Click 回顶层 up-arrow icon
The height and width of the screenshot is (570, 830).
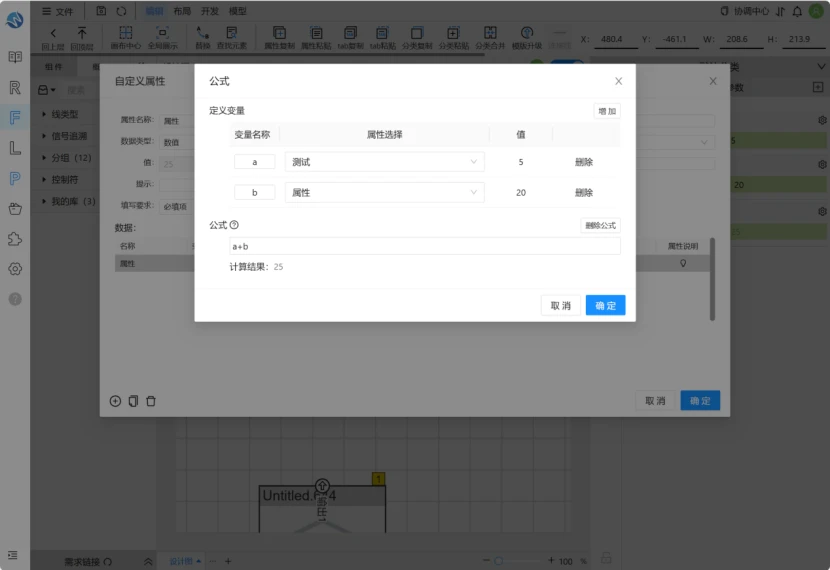tap(82, 33)
